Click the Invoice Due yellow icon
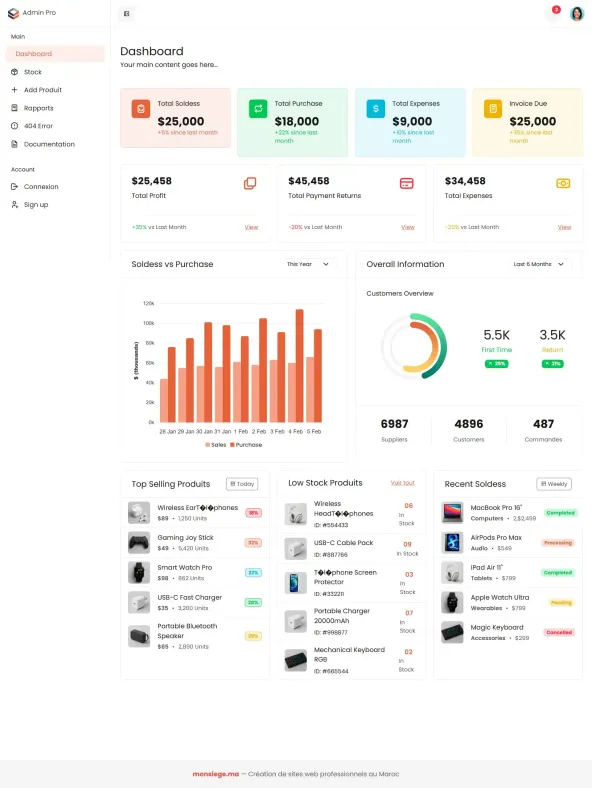The height and width of the screenshot is (788, 592). 492,109
